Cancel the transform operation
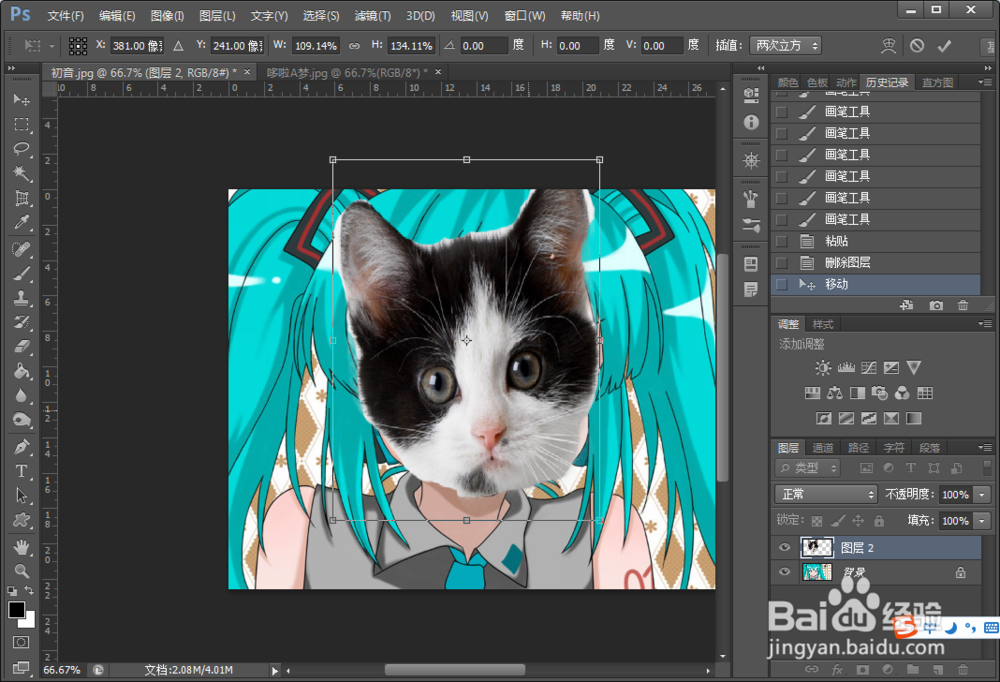 tap(917, 45)
